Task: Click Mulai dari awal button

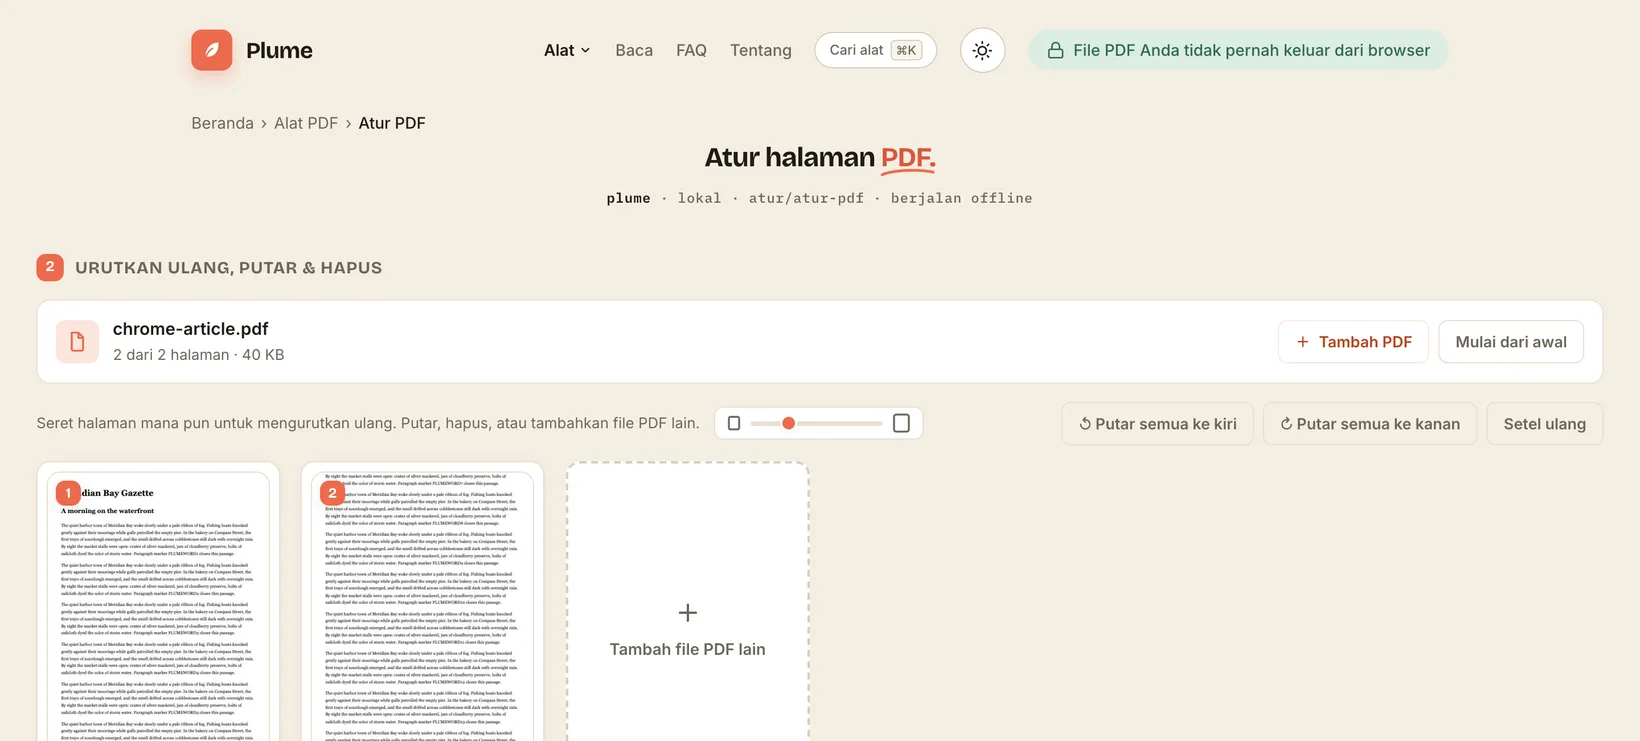Action: [1511, 342]
